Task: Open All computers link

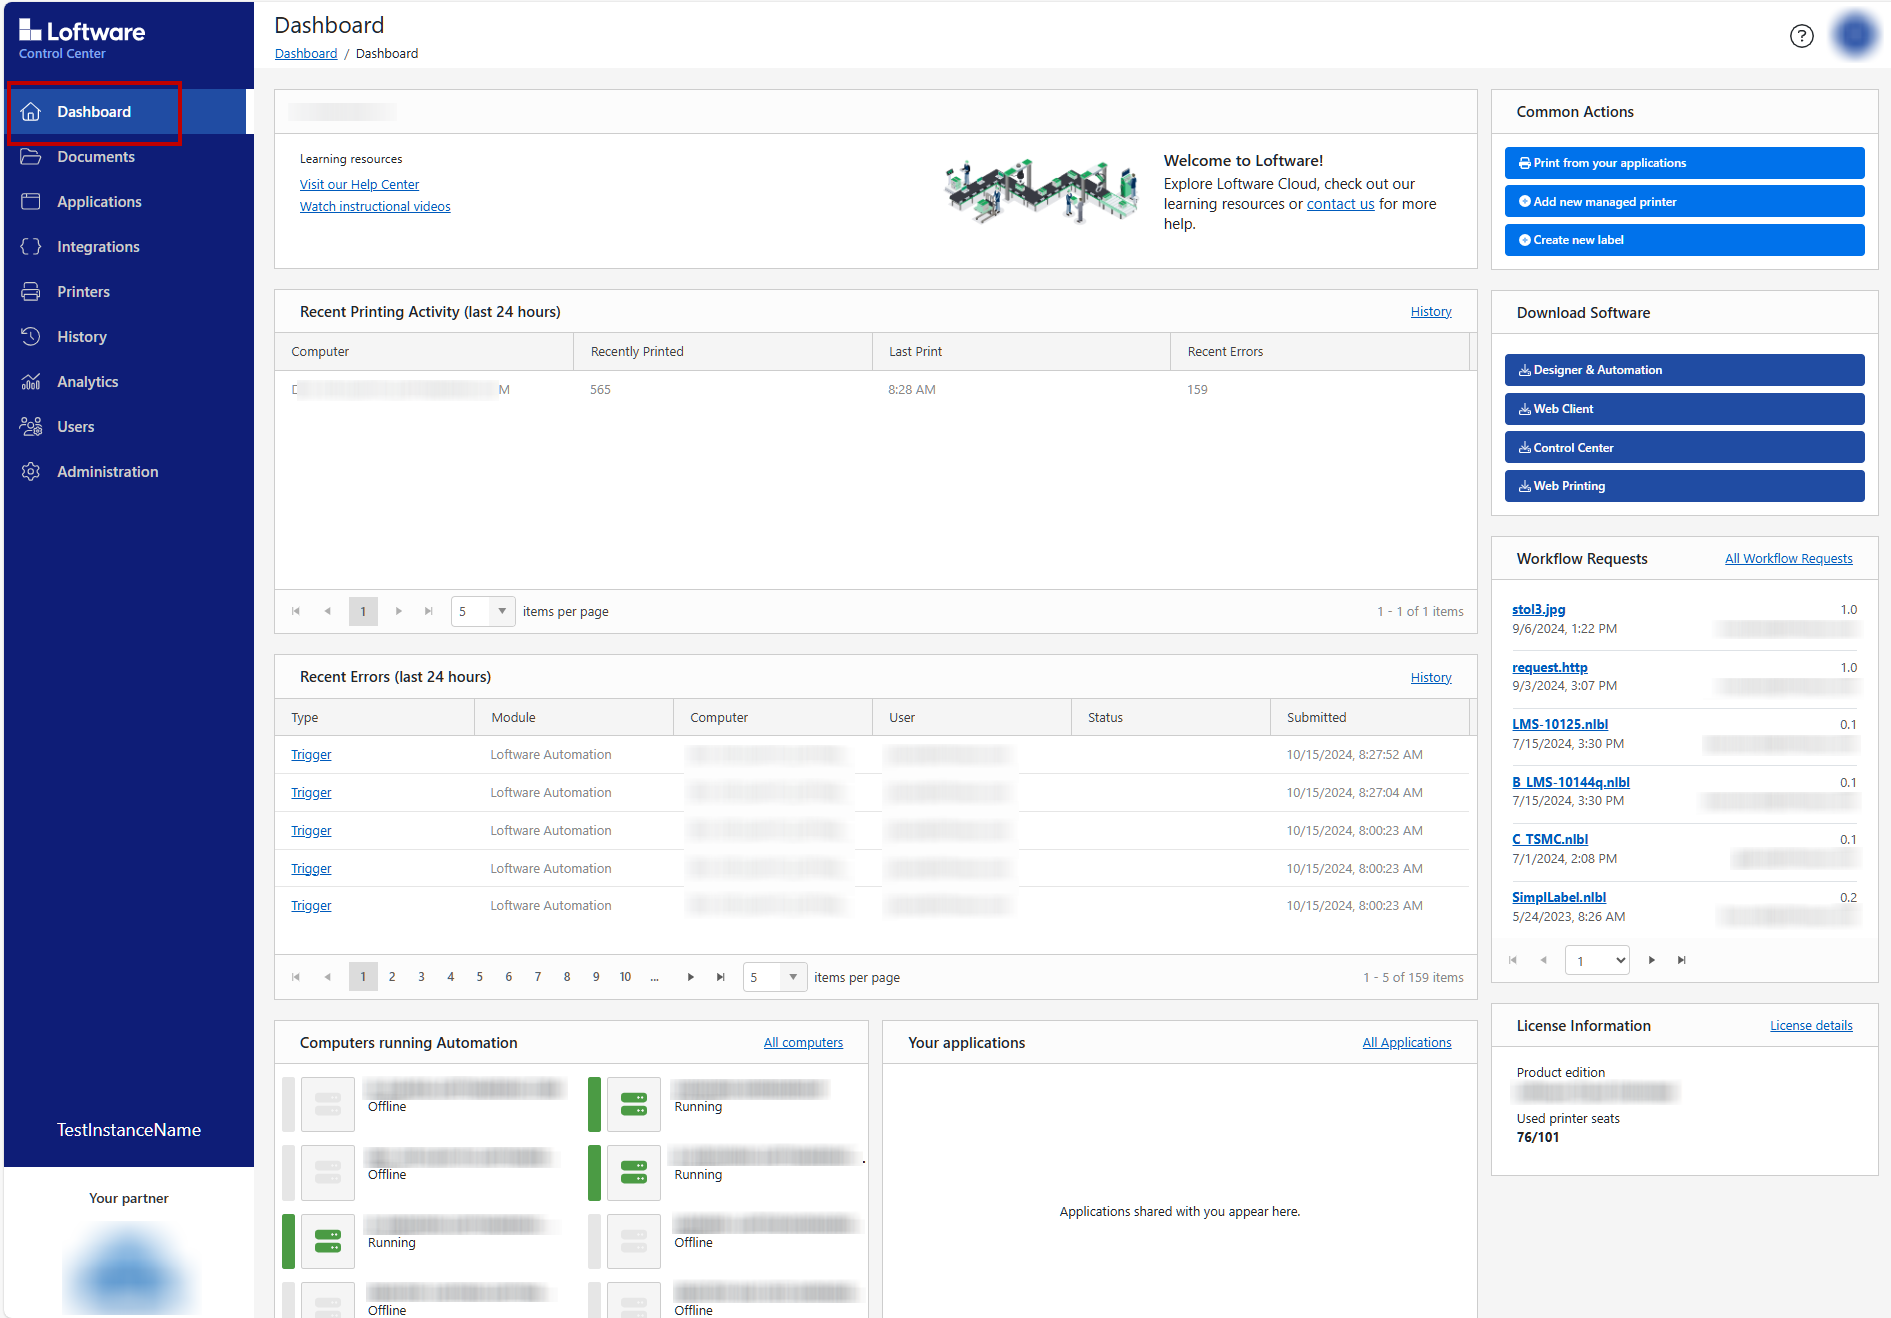Action: click(803, 1042)
